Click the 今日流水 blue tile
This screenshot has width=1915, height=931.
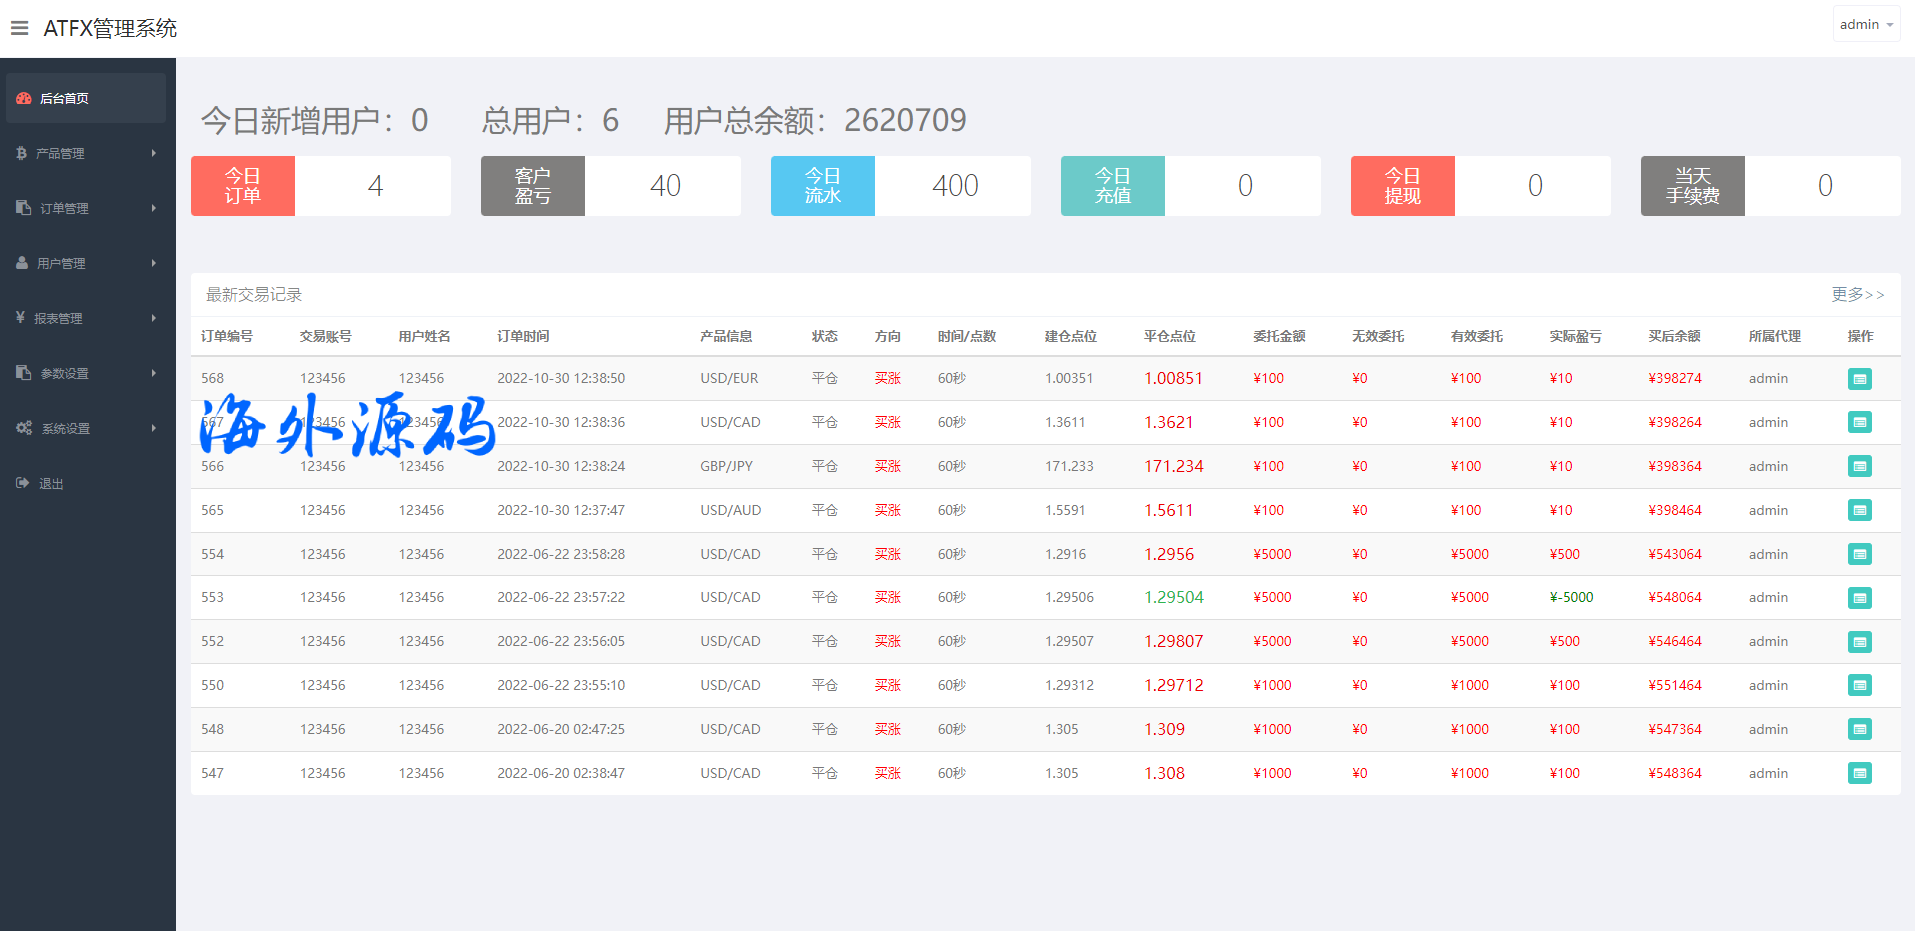tap(822, 186)
